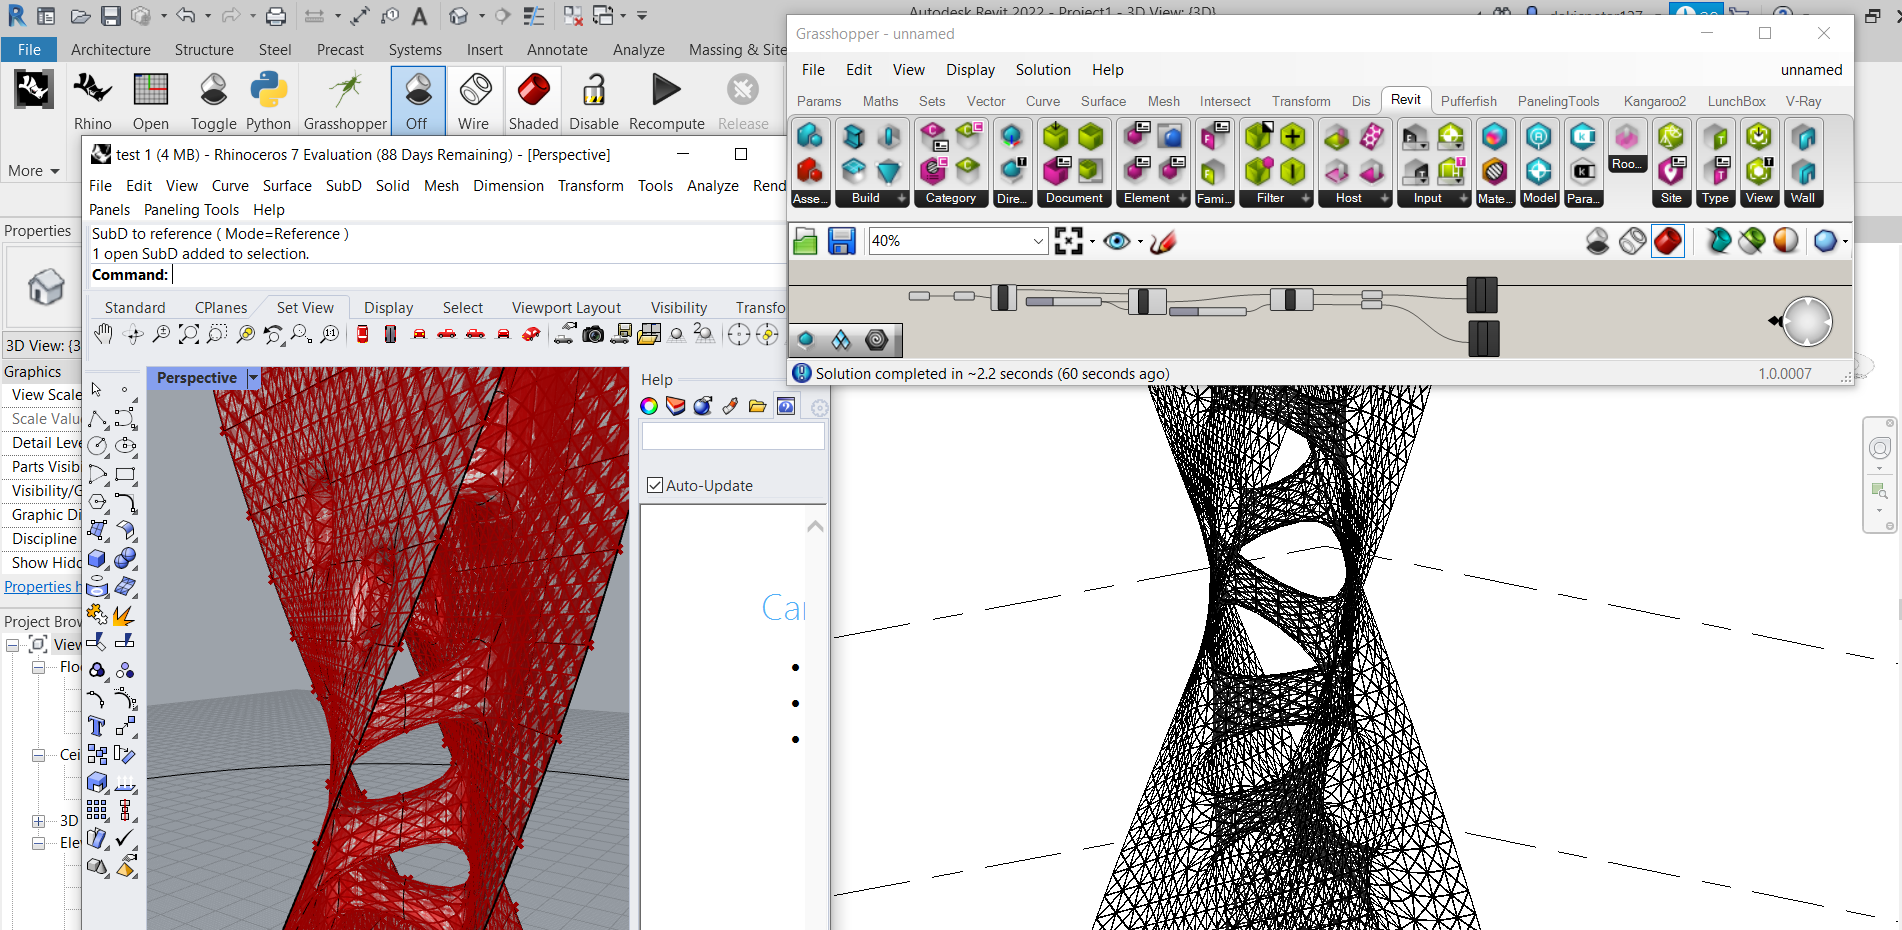Switch to Rhino CPlanes toolbar tab
This screenshot has width=1902, height=930.
click(x=221, y=308)
